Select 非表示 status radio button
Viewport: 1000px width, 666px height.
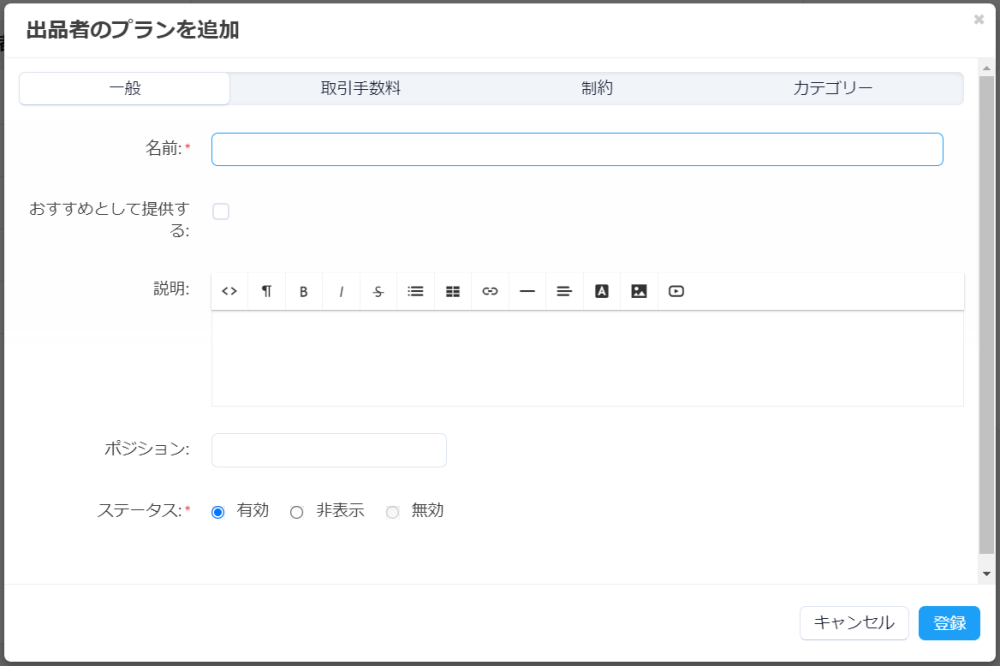click(x=297, y=512)
